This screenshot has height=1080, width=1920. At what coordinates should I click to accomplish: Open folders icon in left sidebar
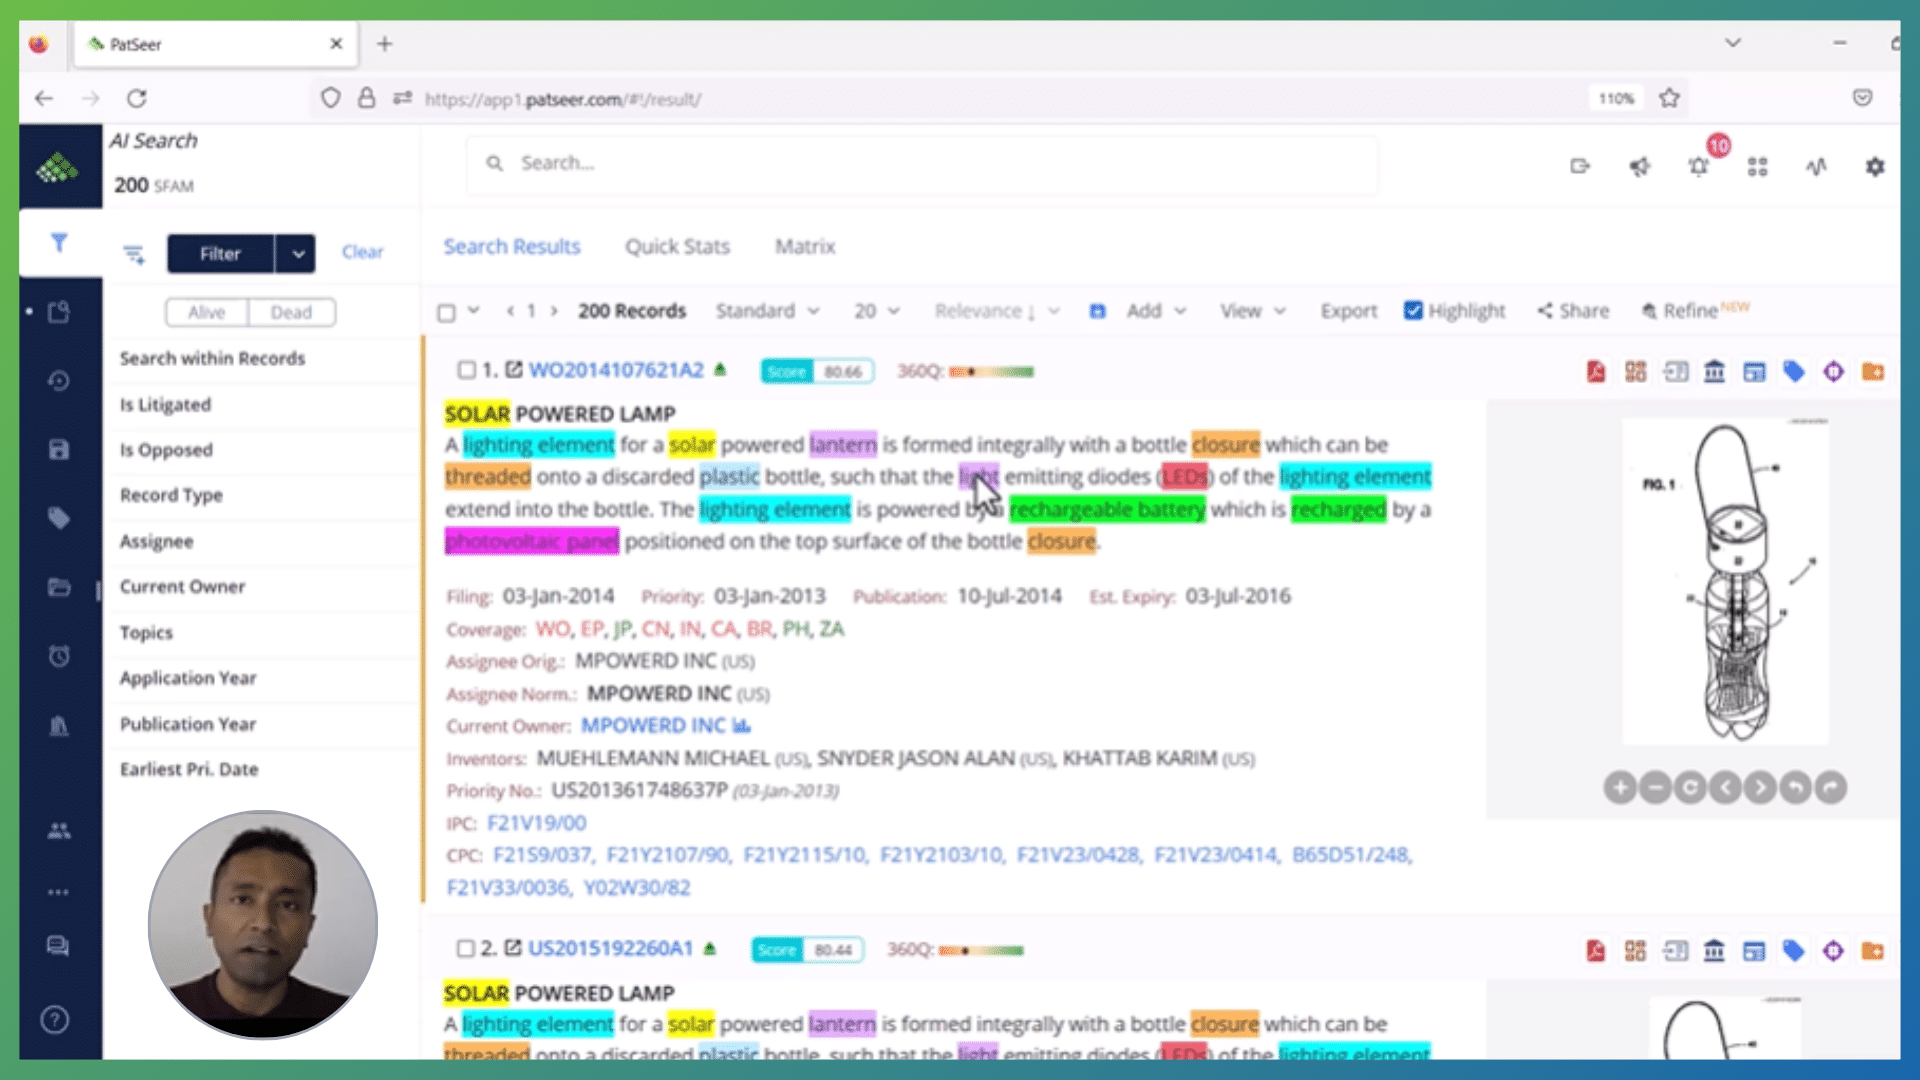(x=59, y=587)
